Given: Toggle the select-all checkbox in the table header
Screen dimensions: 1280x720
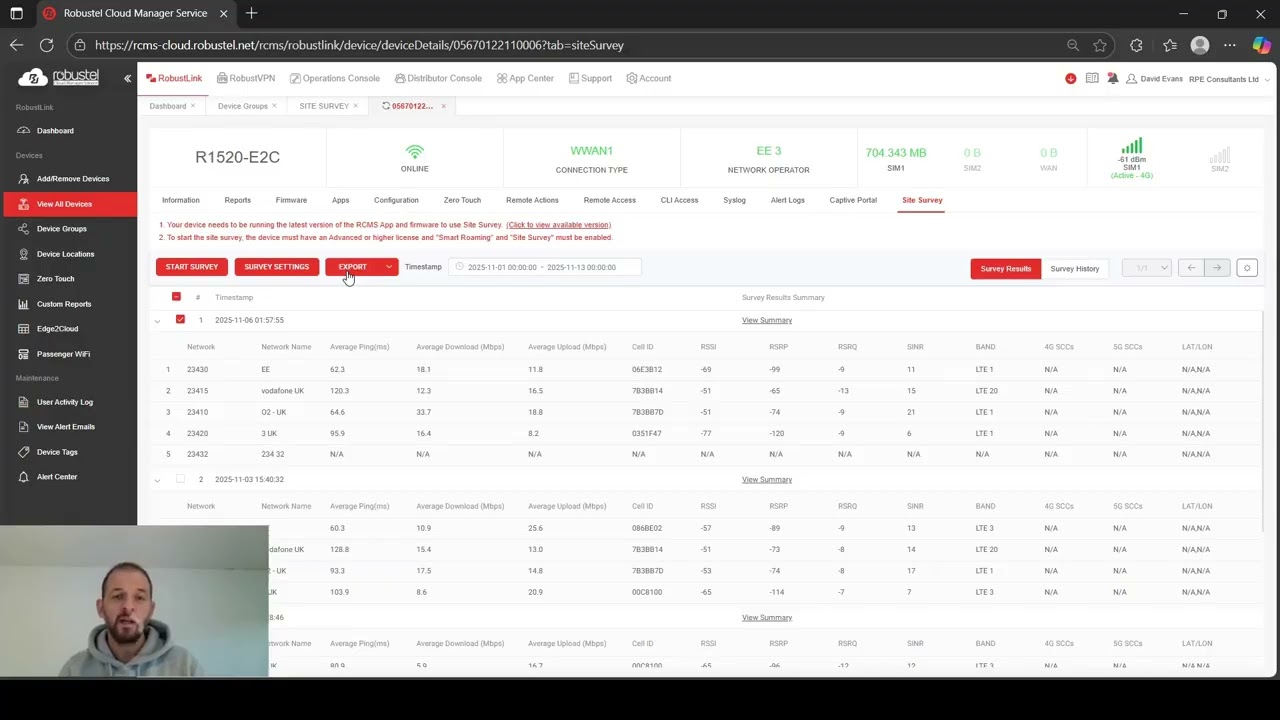Looking at the screenshot, I should point(176,297).
